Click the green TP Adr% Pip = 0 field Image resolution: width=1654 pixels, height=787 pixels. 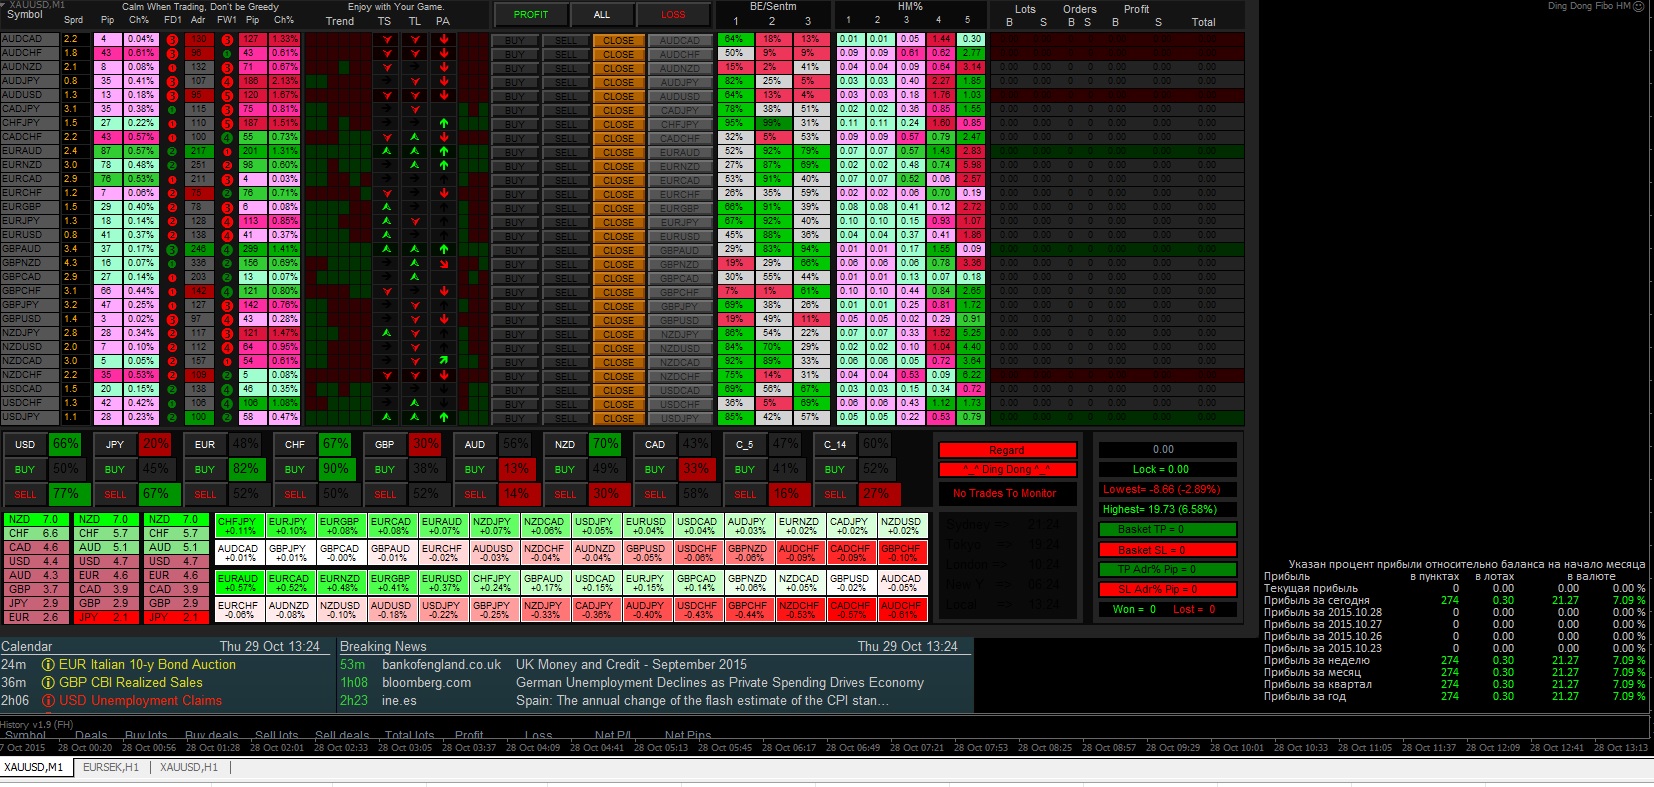[1167, 570]
